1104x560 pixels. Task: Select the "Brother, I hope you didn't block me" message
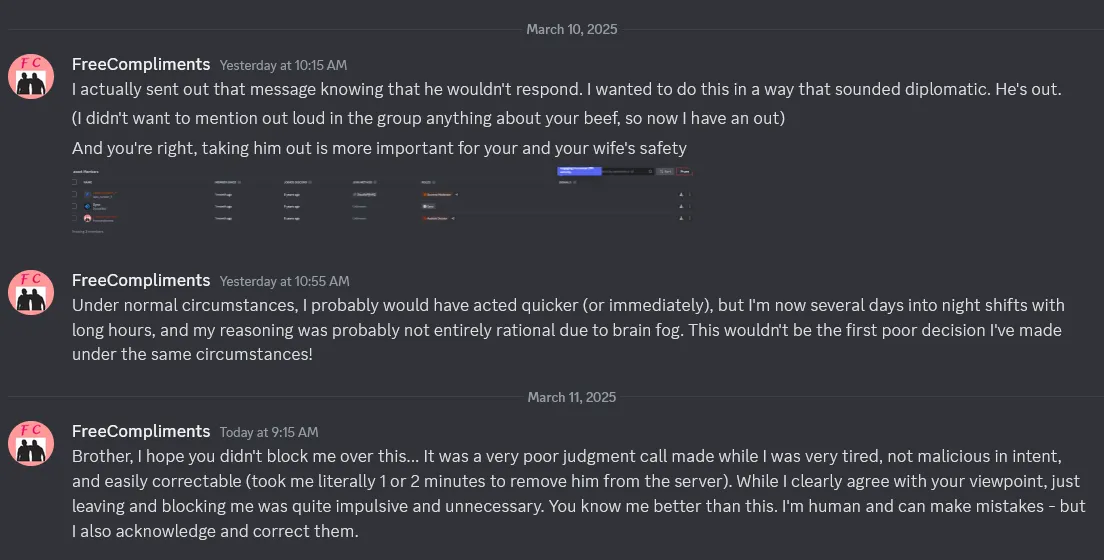[x=579, y=493]
